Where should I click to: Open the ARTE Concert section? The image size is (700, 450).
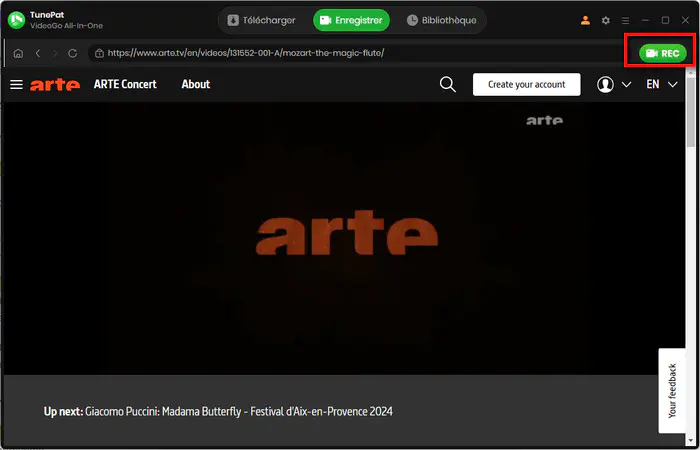125,84
